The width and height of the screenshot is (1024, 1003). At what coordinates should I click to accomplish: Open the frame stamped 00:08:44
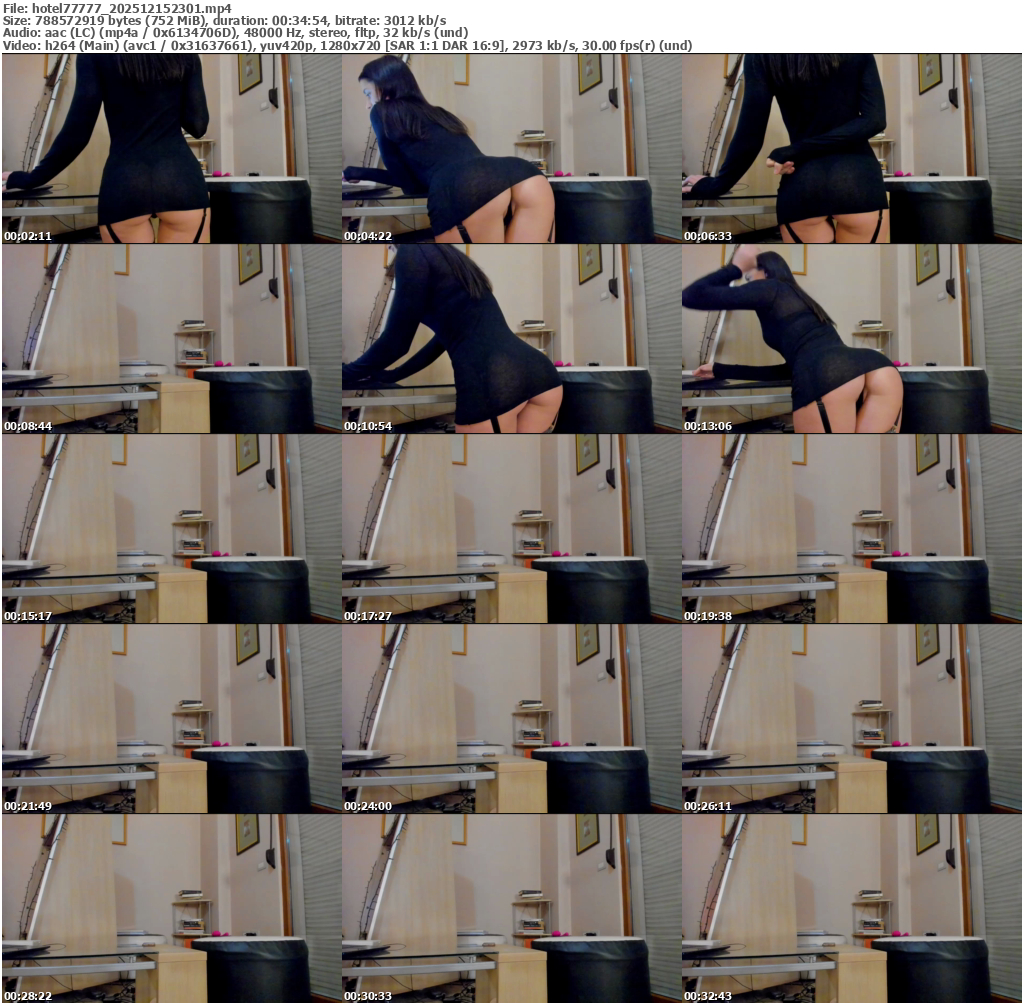tap(171, 338)
